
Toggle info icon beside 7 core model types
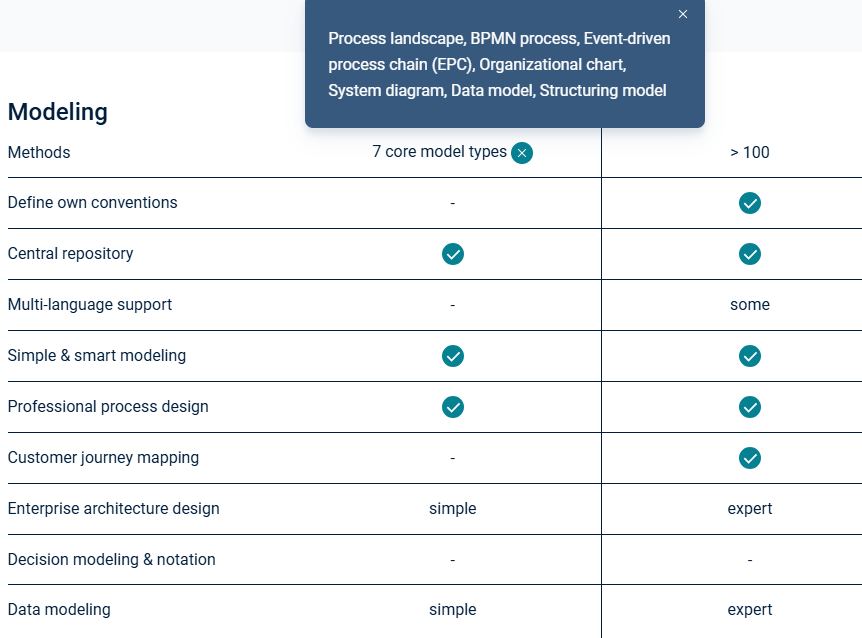click(x=522, y=153)
